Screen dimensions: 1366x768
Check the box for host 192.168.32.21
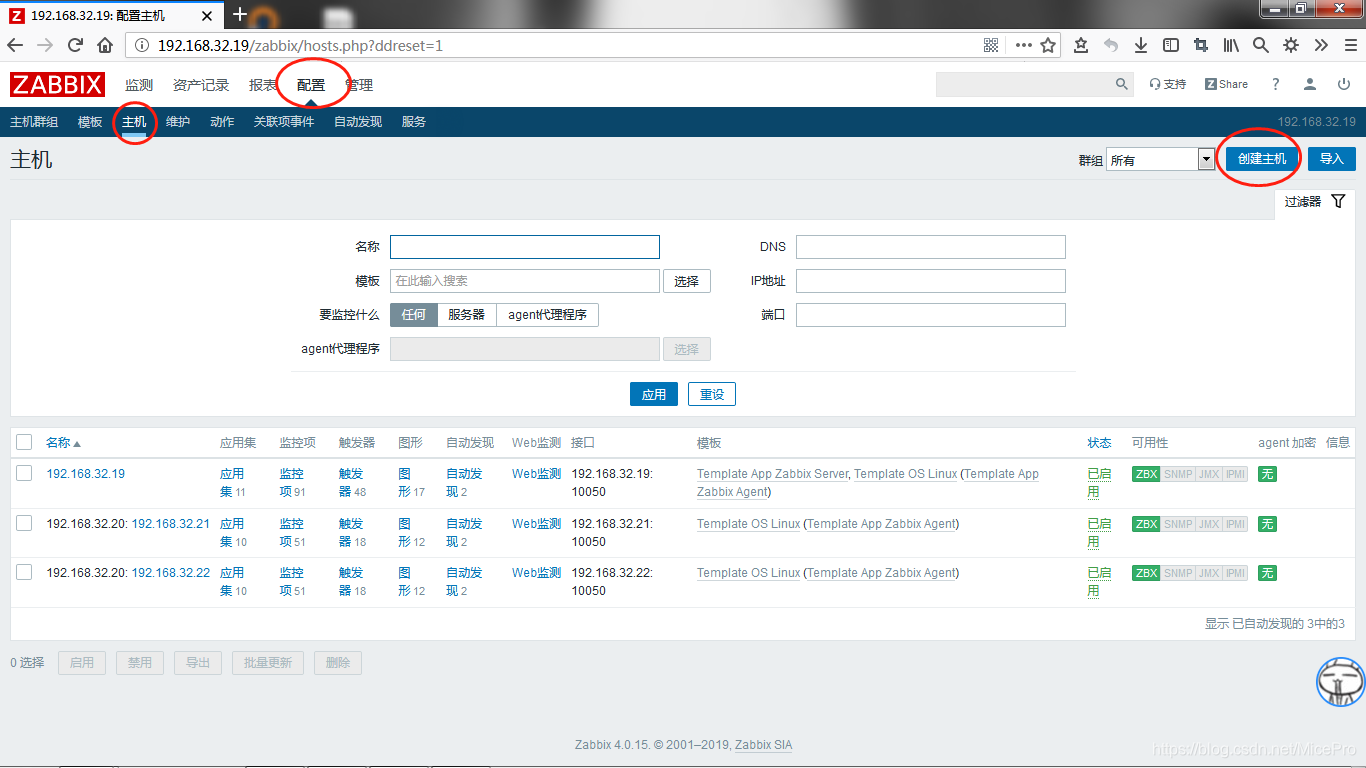24,523
